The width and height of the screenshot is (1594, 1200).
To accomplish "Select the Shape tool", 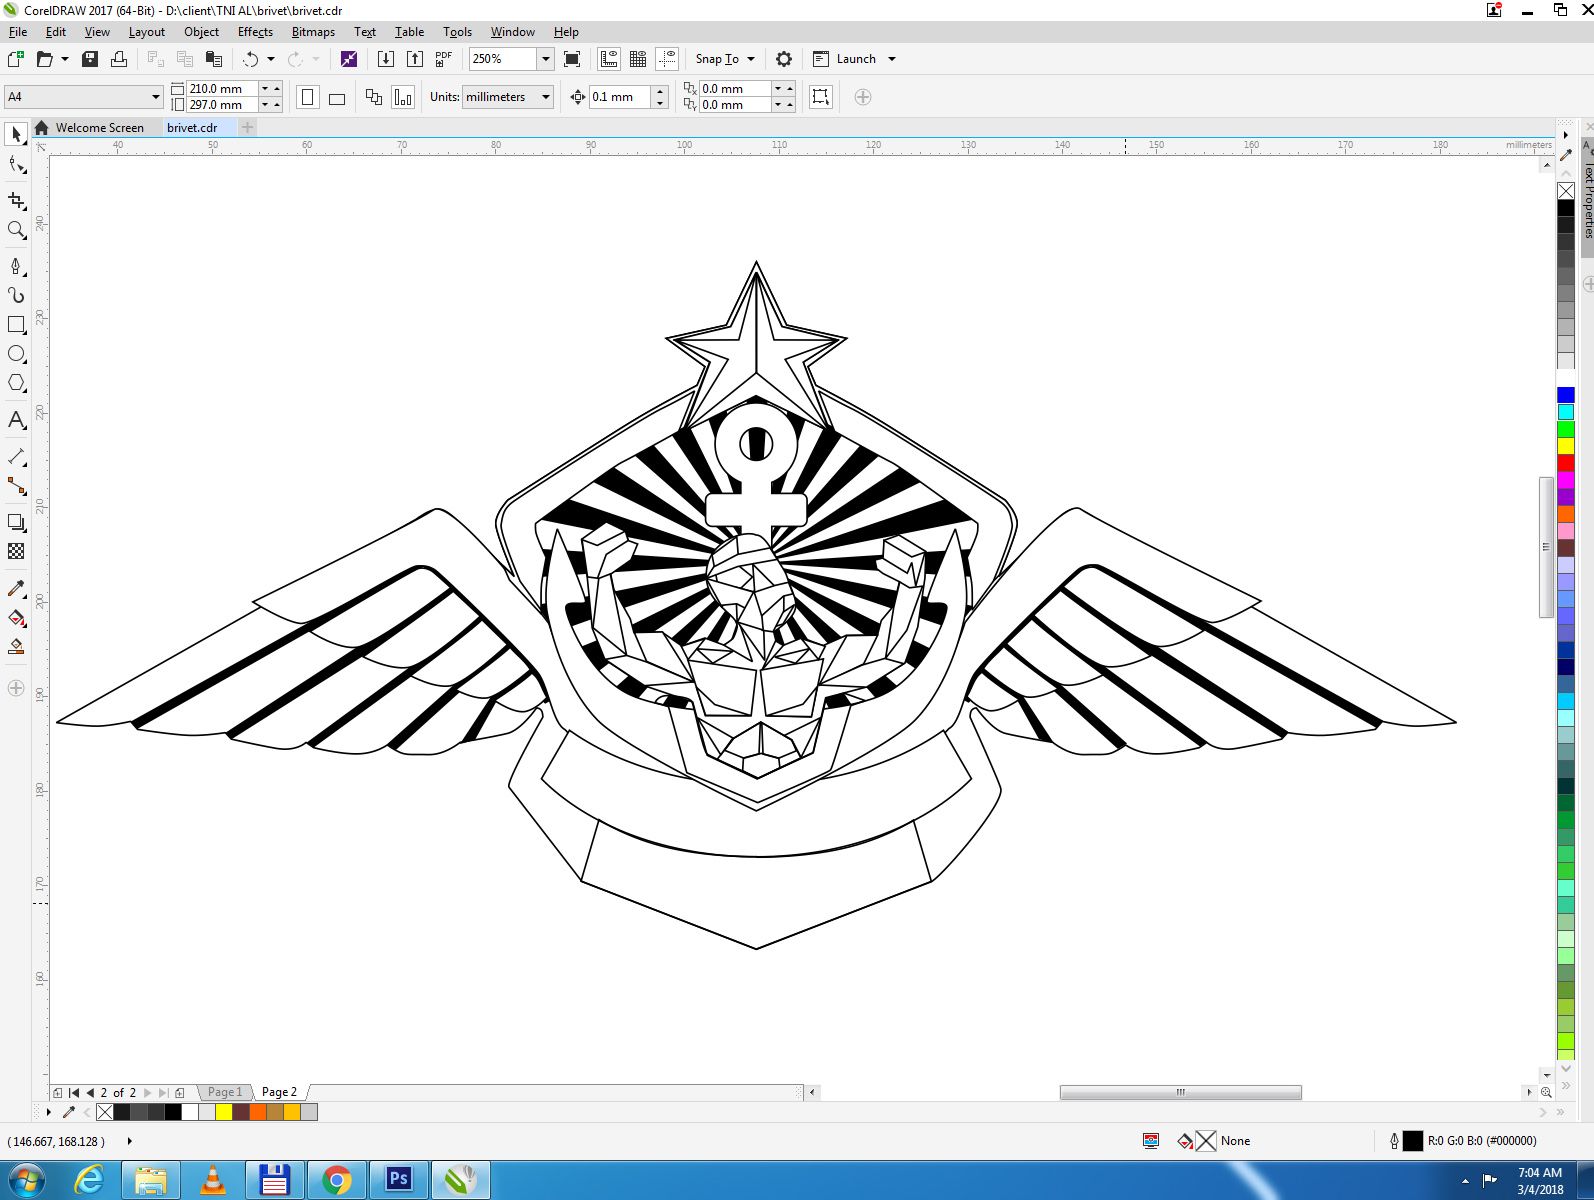I will [x=16, y=165].
